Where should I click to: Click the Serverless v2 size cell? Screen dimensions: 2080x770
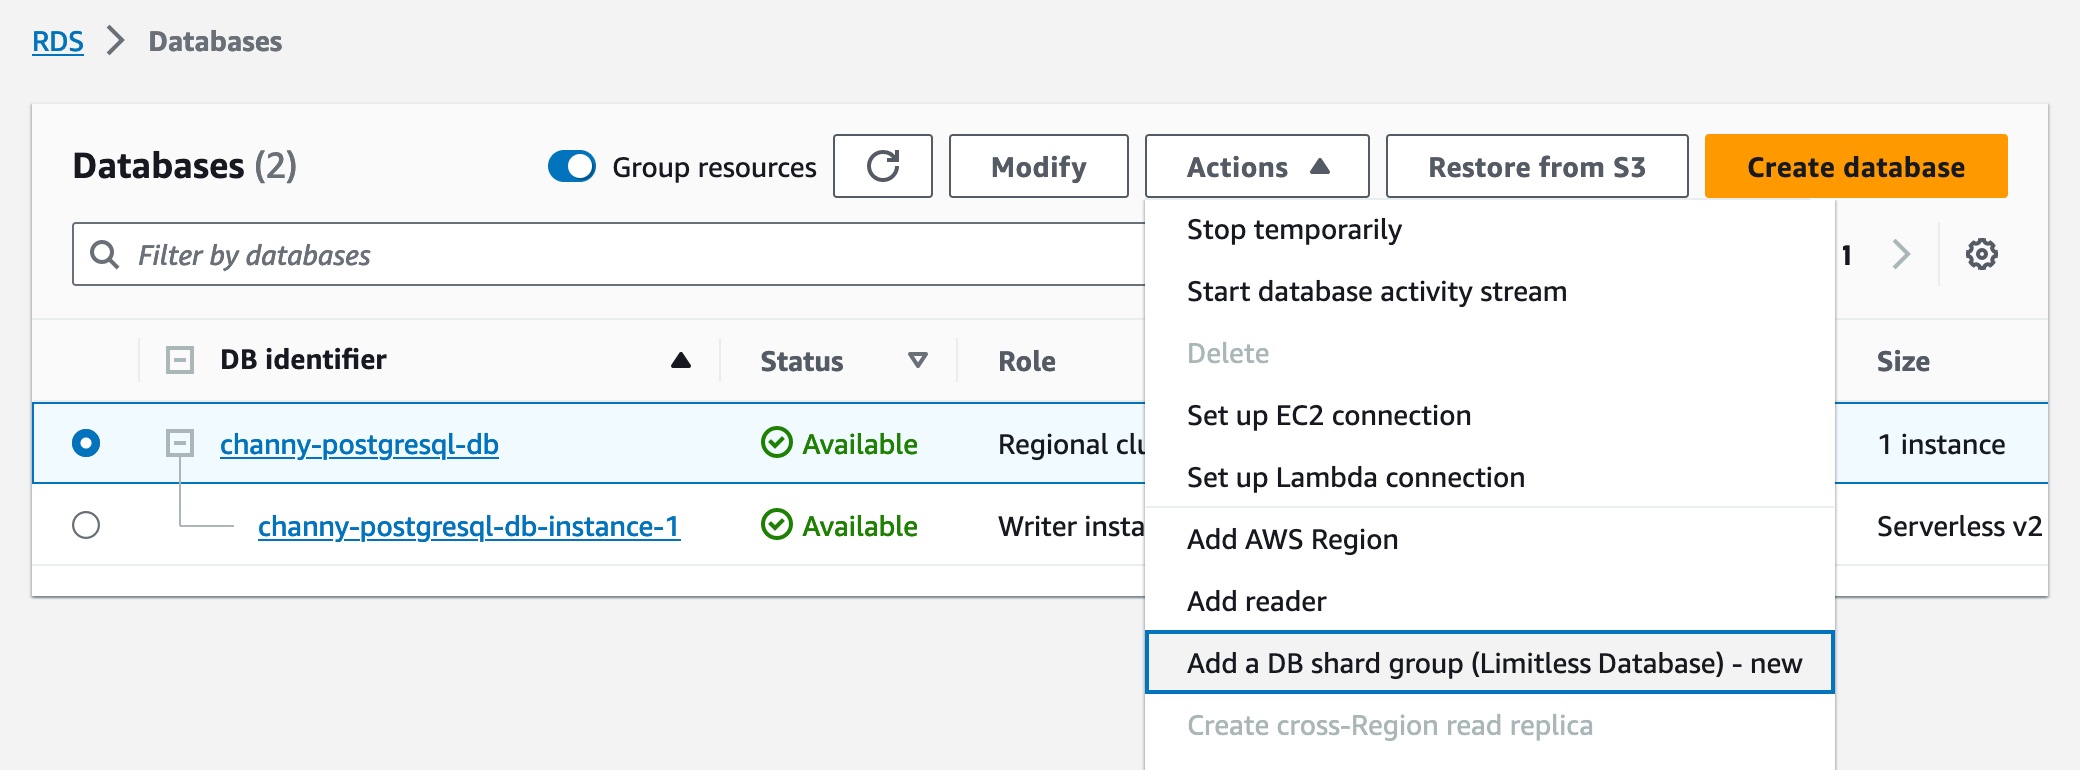[1959, 526]
